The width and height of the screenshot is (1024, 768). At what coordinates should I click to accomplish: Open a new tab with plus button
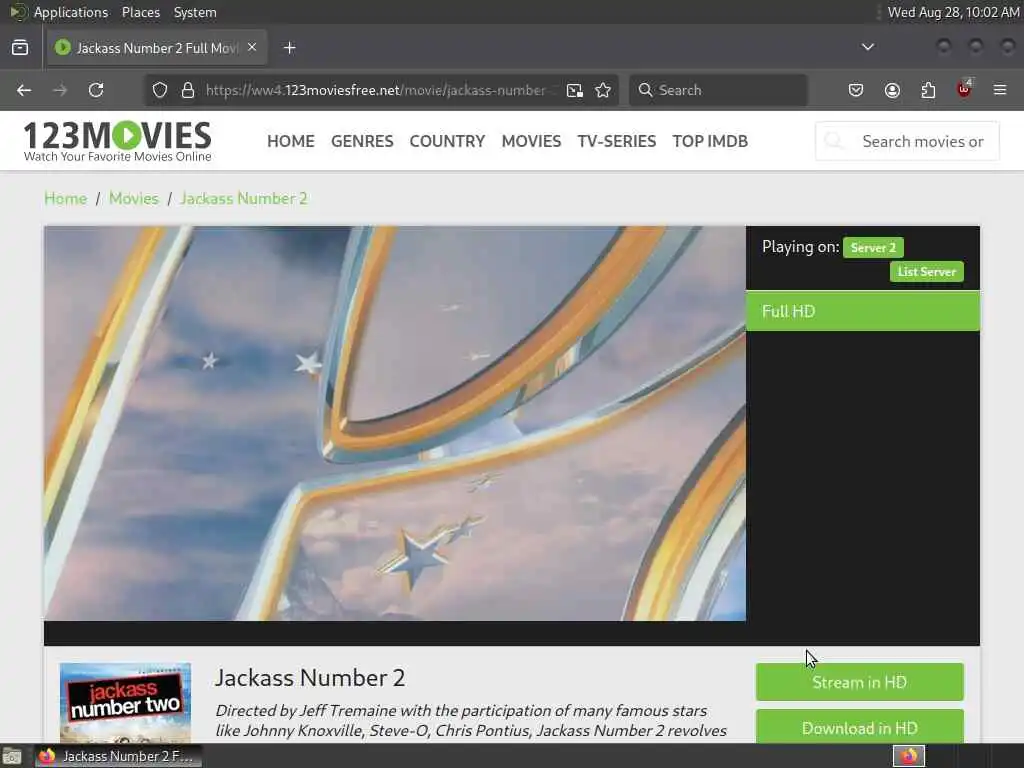point(290,48)
